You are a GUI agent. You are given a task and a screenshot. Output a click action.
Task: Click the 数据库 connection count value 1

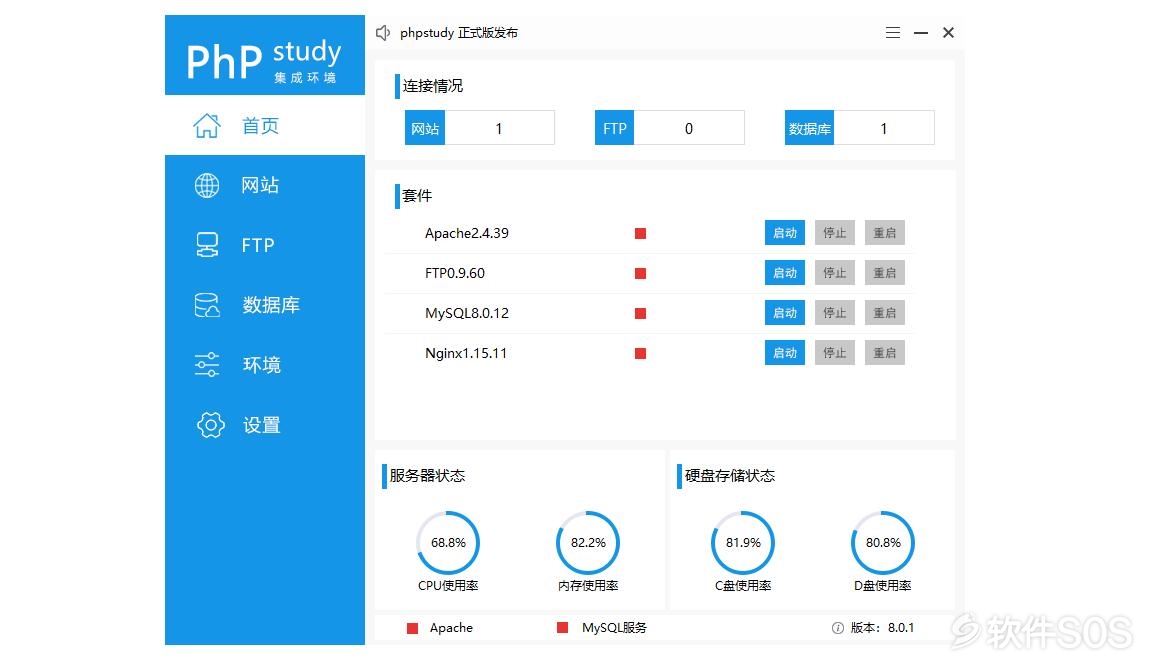(x=884, y=128)
